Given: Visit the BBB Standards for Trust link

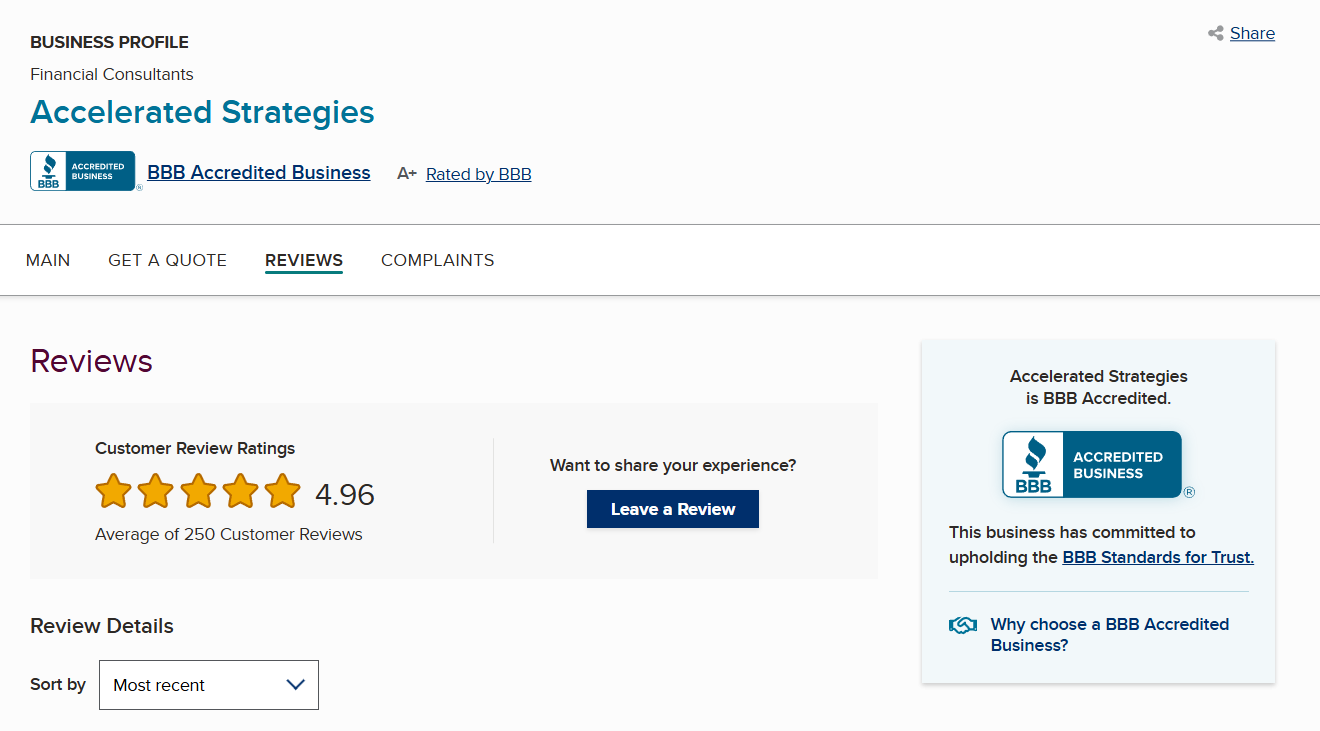Looking at the screenshot, I should point(1157,558).
